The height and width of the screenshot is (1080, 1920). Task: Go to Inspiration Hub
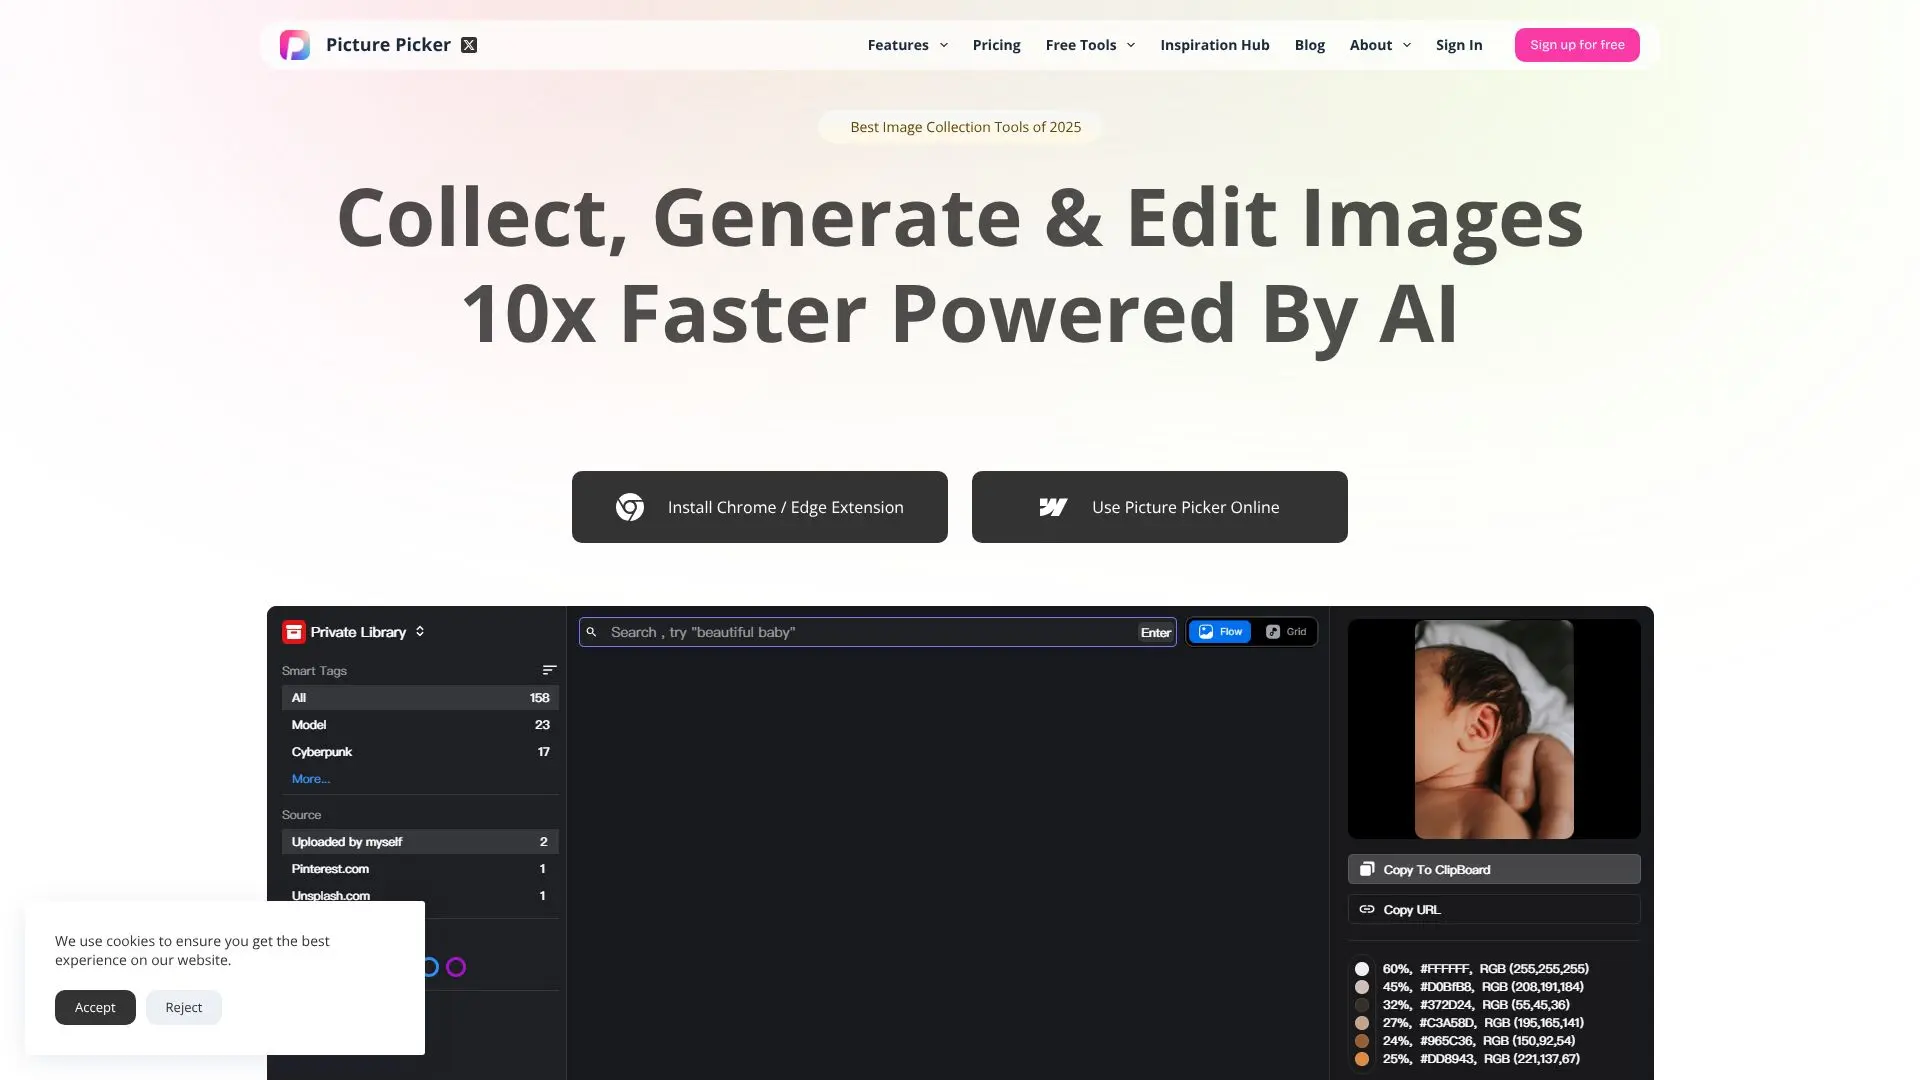[x=1214, y=45]
